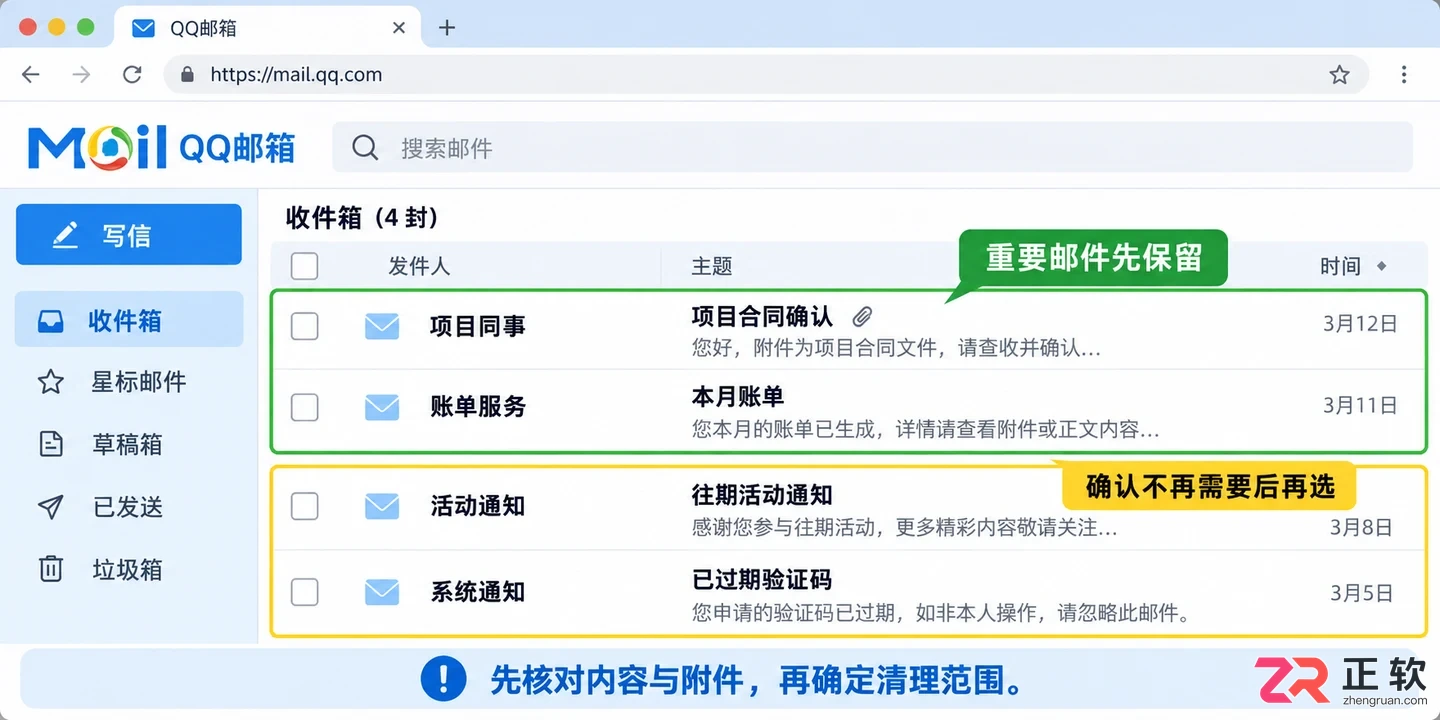The width and height of the screenshot is (1440, 720).
Task: Open the browser three-dot menu
Action: coord(1404,75)
